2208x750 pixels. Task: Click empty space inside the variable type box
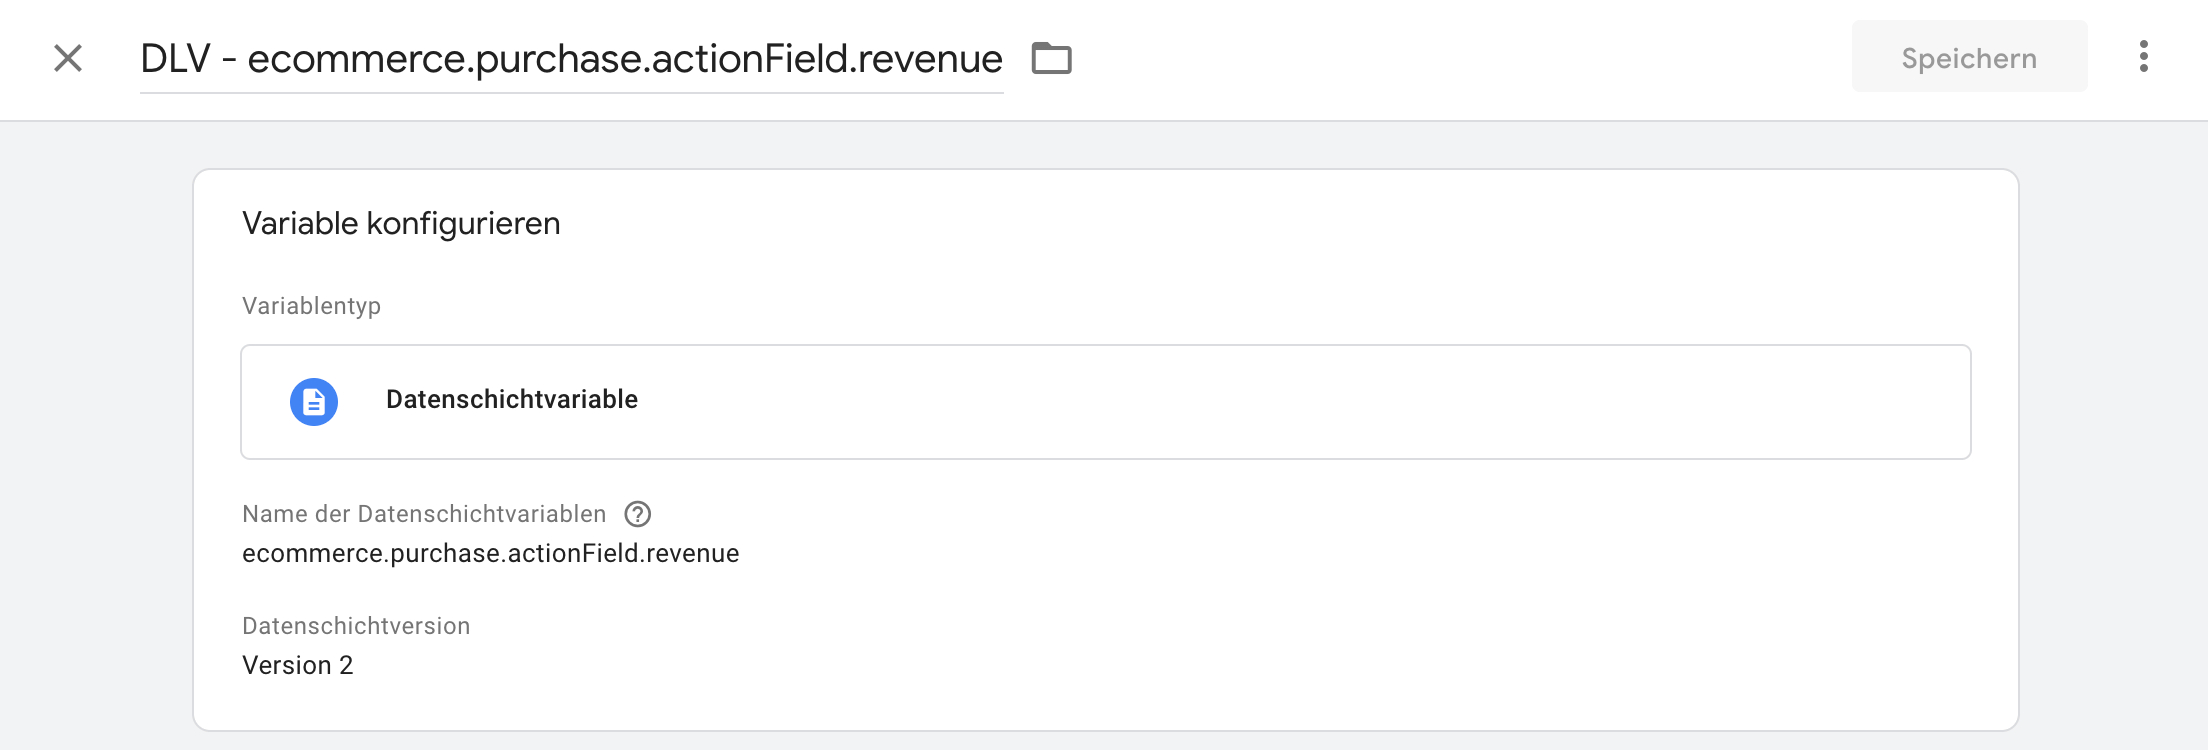pyautogui.click(x=1300, y=402)
